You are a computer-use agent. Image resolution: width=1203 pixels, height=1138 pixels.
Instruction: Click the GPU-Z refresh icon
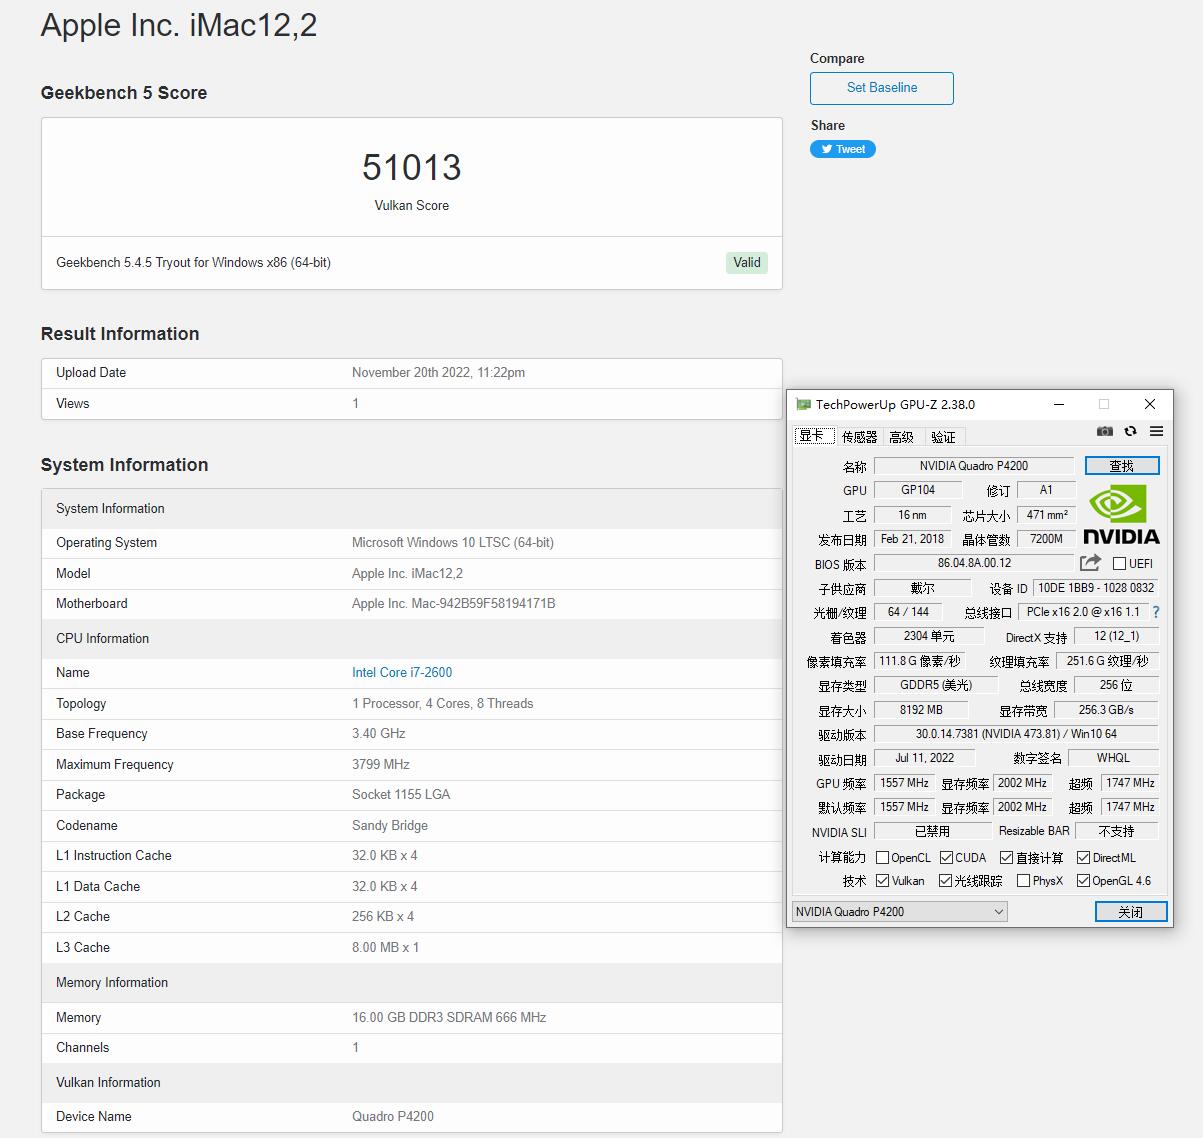[x=1130, y=431]
